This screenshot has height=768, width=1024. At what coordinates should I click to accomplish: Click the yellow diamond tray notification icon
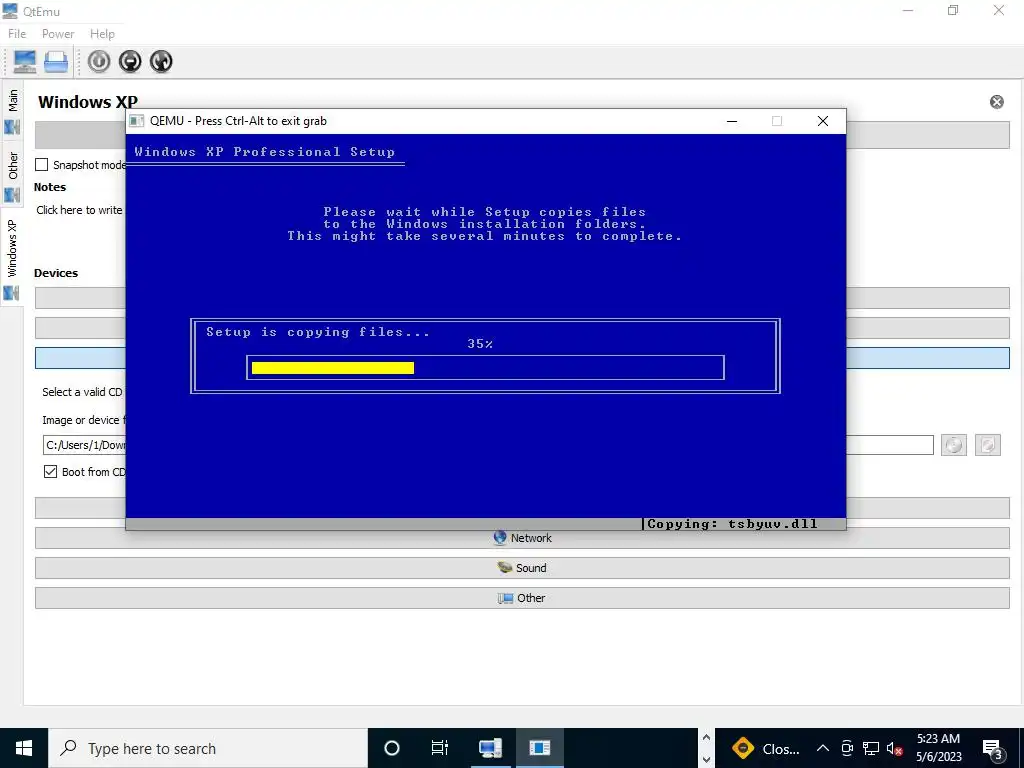743,748
